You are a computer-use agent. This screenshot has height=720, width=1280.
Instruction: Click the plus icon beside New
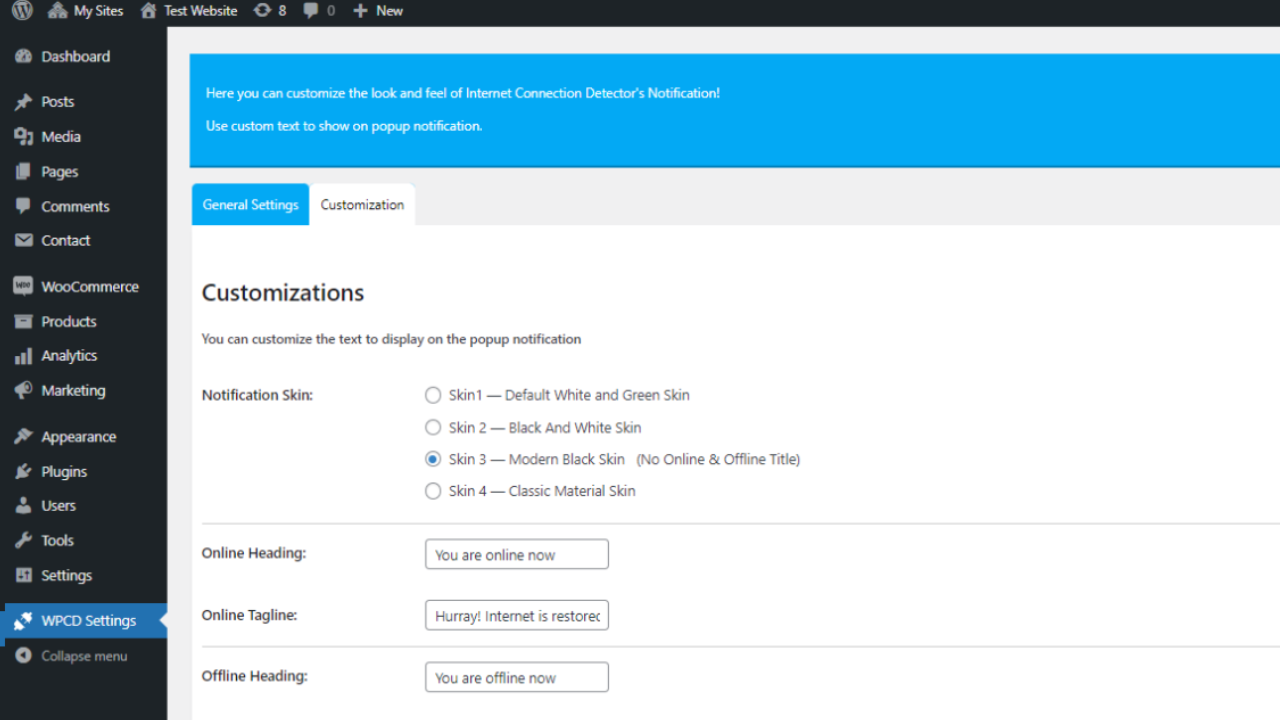tap(361, 11)
